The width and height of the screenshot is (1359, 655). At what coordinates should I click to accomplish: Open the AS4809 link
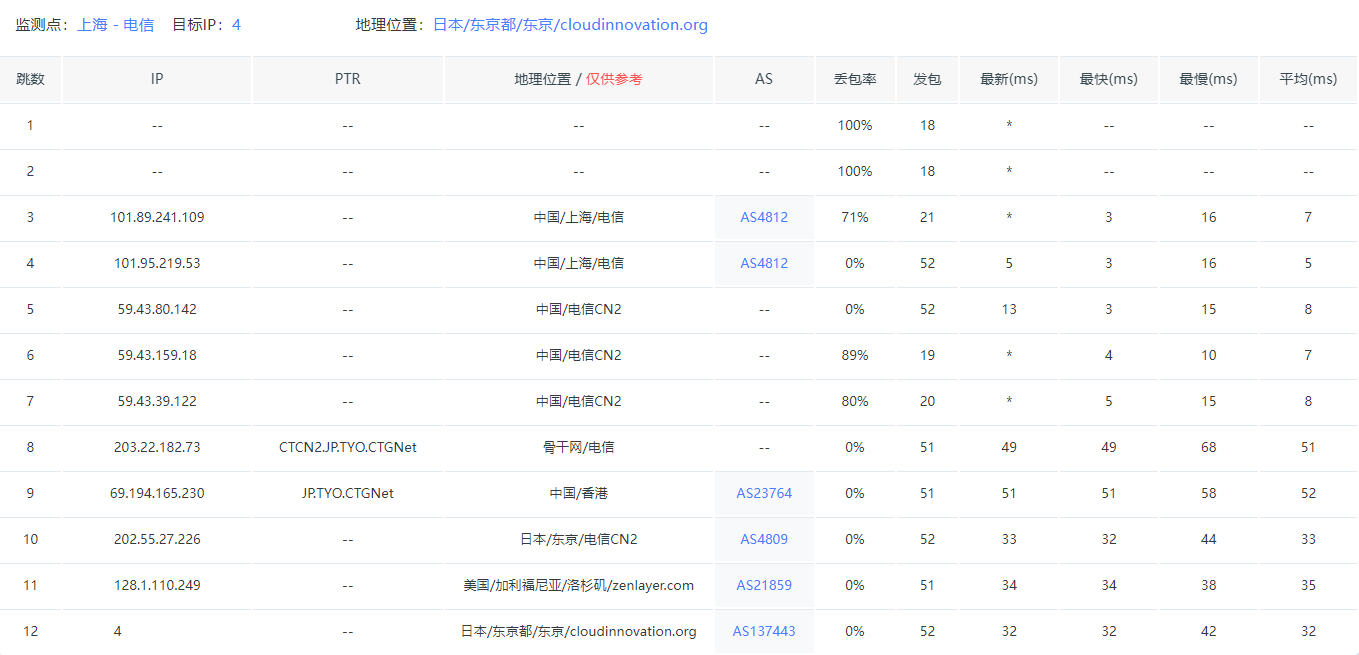[764, 539]
